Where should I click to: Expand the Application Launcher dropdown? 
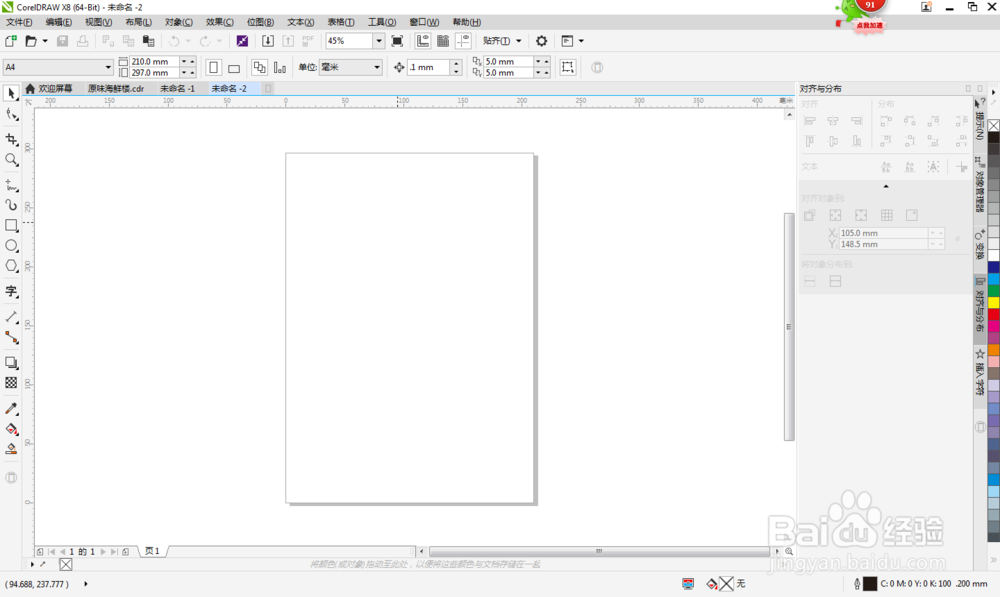[x=581, y=41]
